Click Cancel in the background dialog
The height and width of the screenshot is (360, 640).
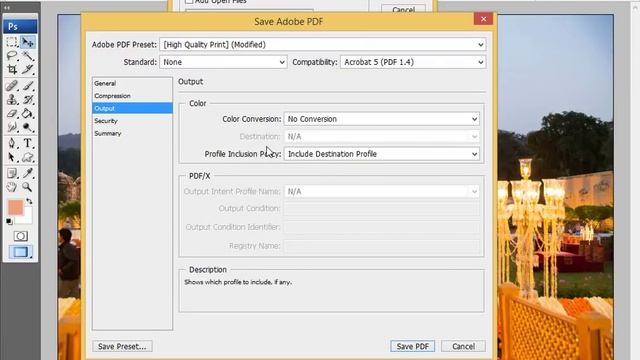403,9
